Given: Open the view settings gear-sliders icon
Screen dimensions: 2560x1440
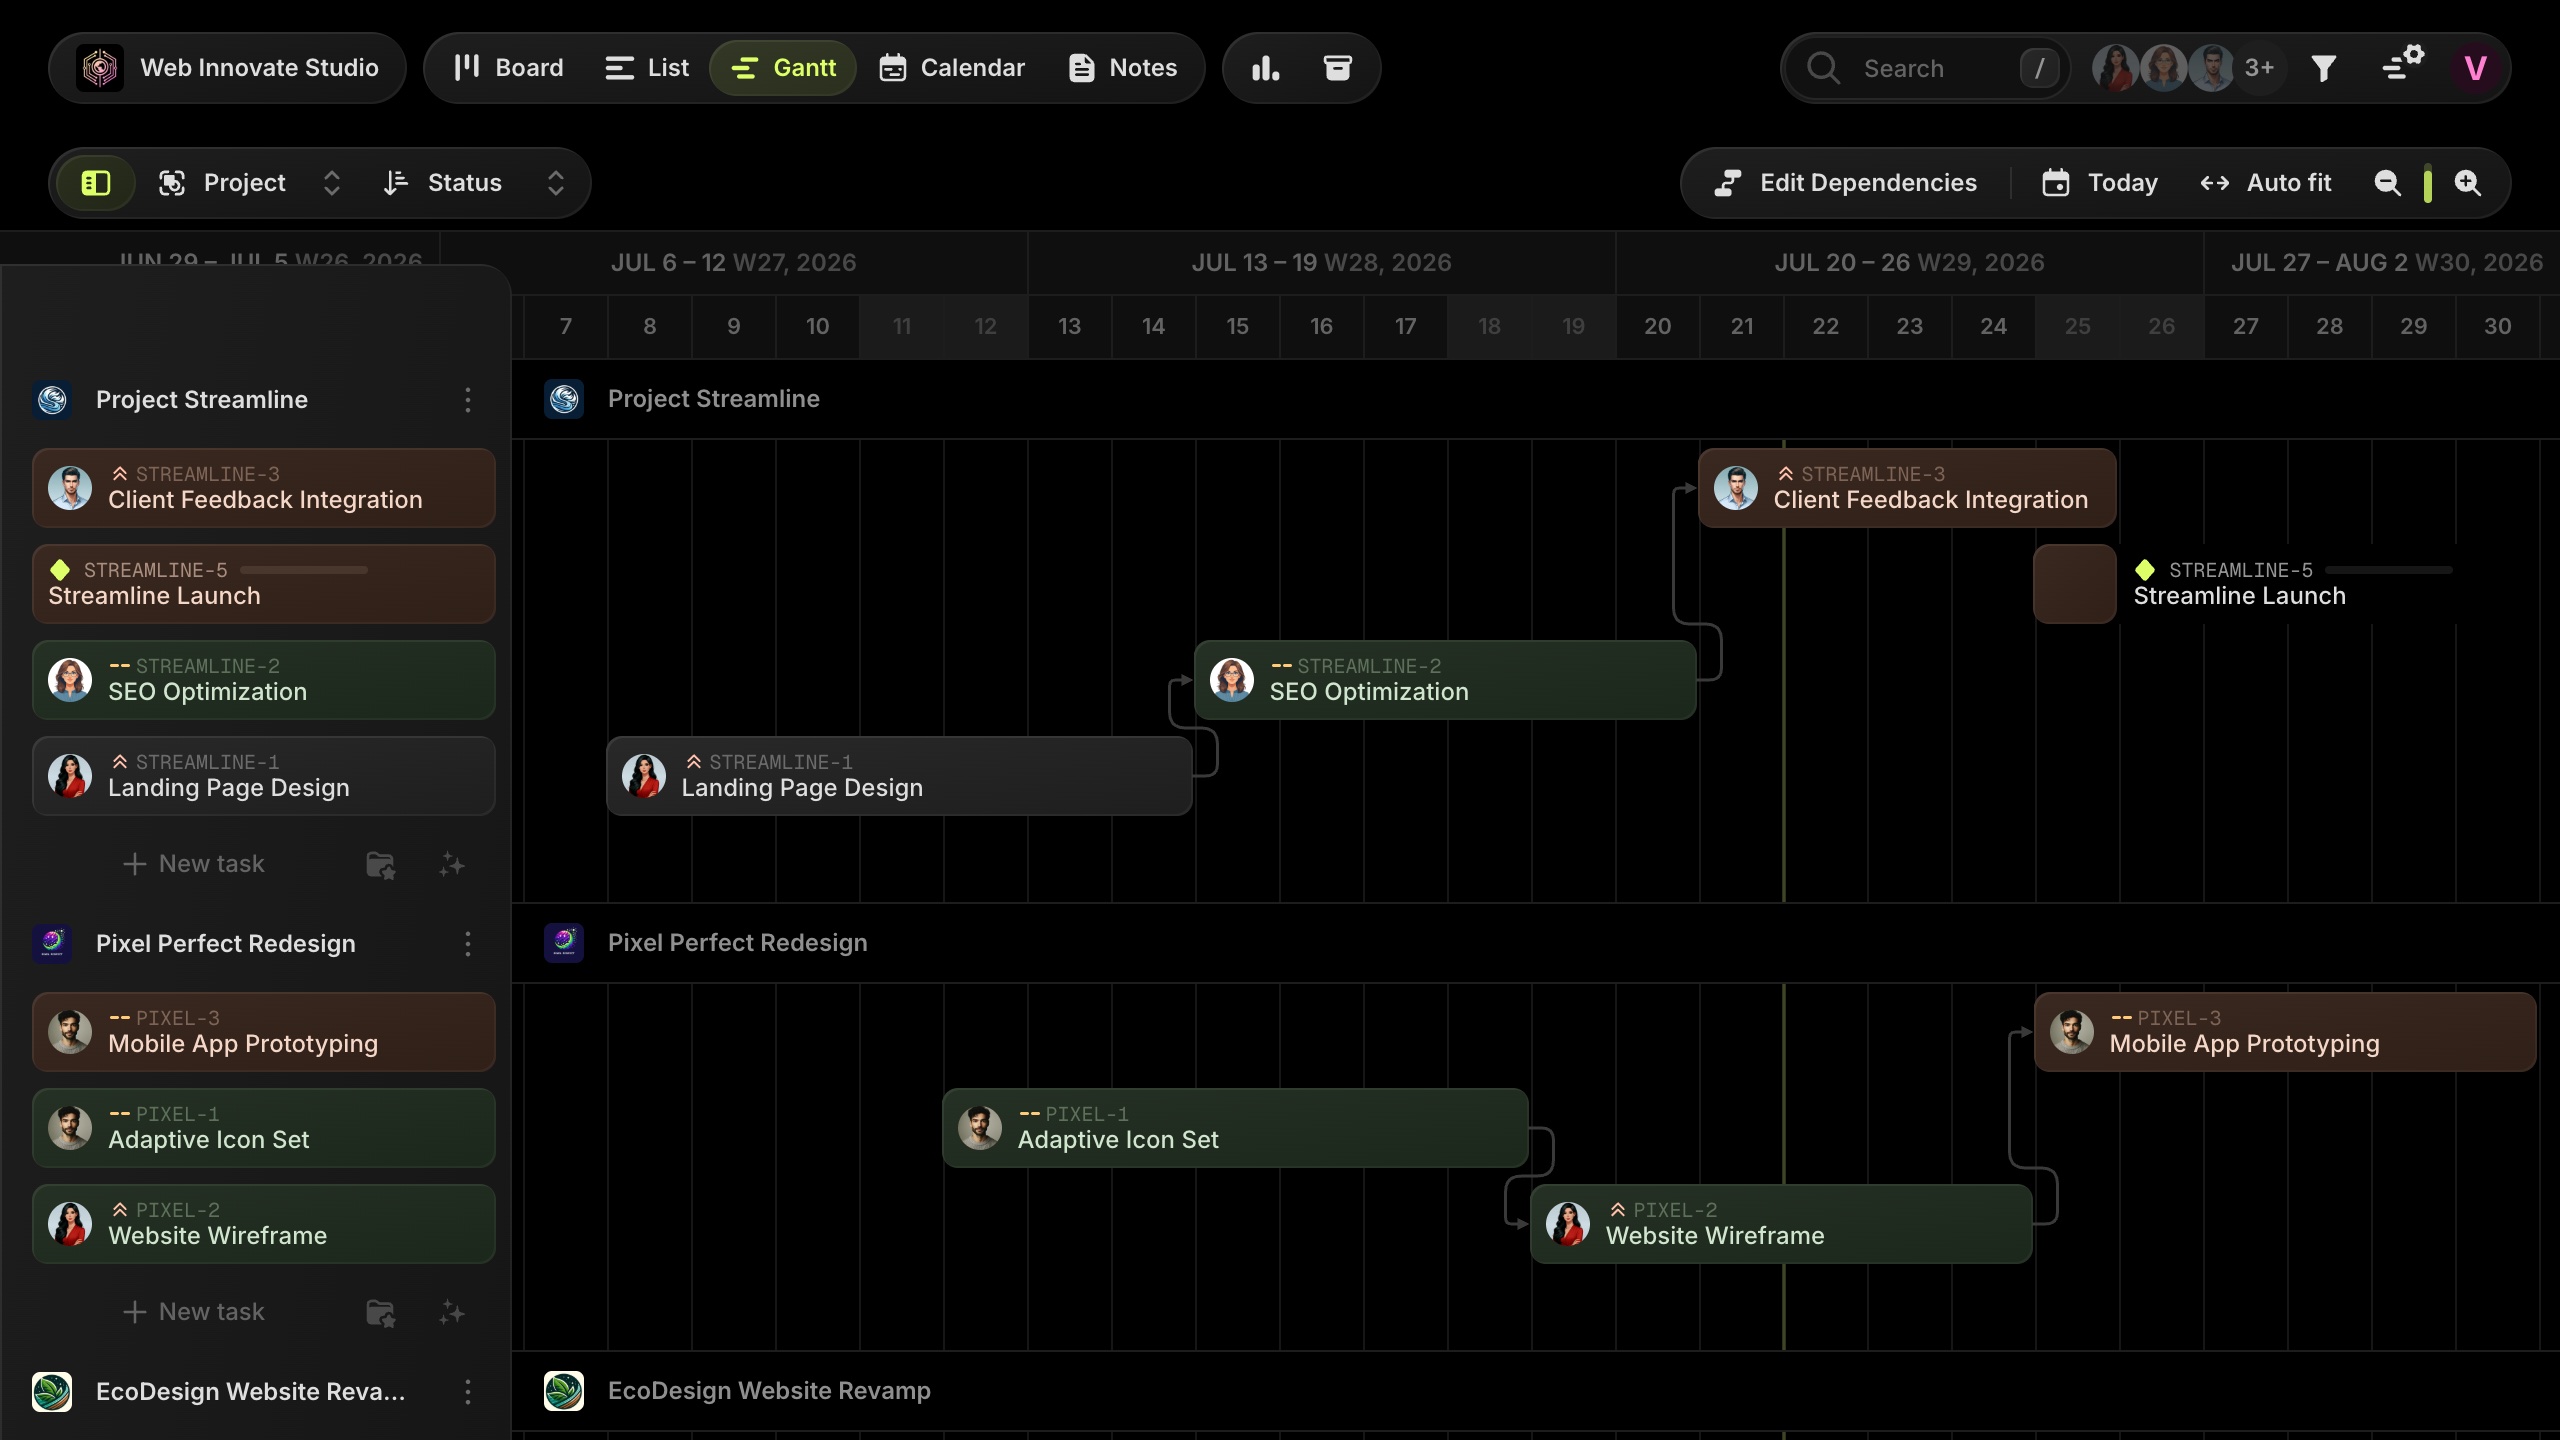Looking at the screenshot, I should pos(2403,66).
